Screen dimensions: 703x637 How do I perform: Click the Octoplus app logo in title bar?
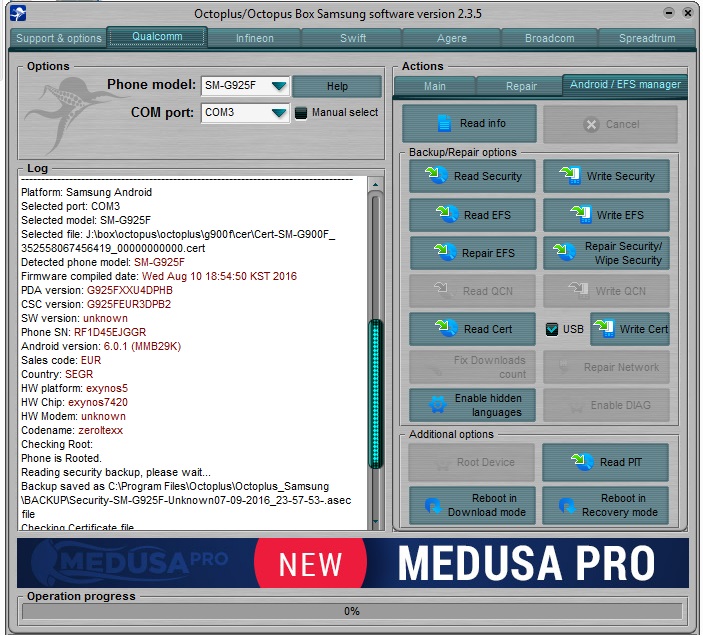point(18,13)
